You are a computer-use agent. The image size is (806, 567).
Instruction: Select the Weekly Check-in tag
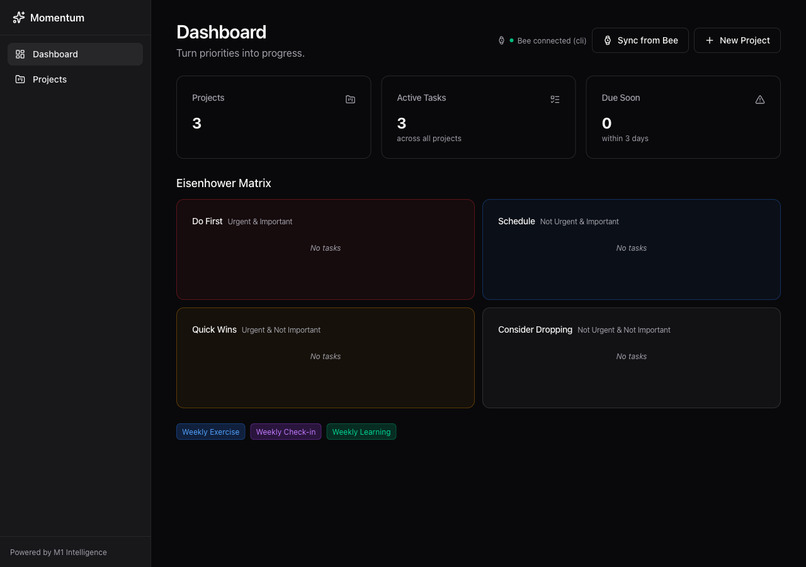click(x=286, y=432)
